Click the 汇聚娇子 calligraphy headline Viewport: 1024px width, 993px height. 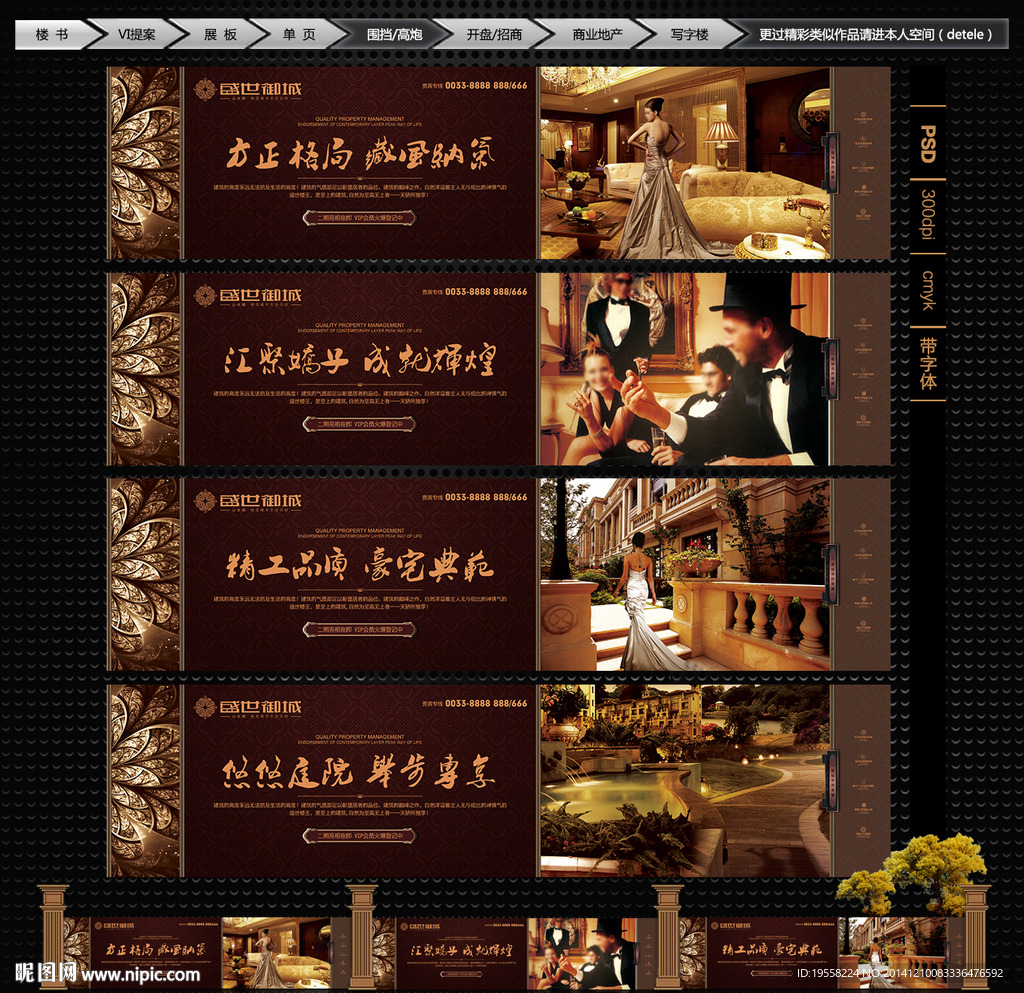coord(360,360)
